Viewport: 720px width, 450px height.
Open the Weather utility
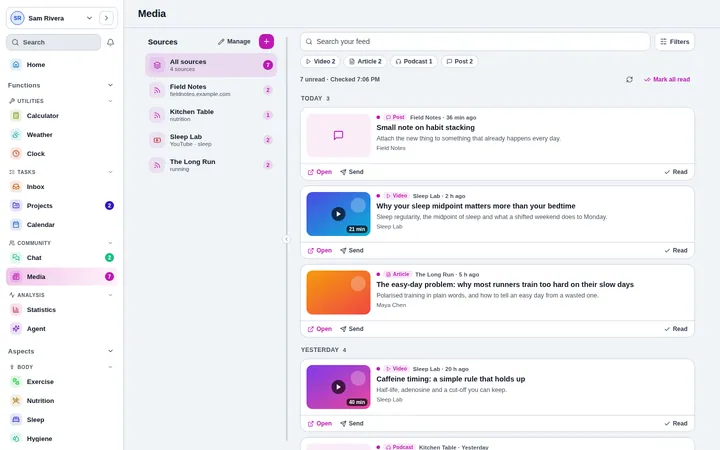[62, 135]
